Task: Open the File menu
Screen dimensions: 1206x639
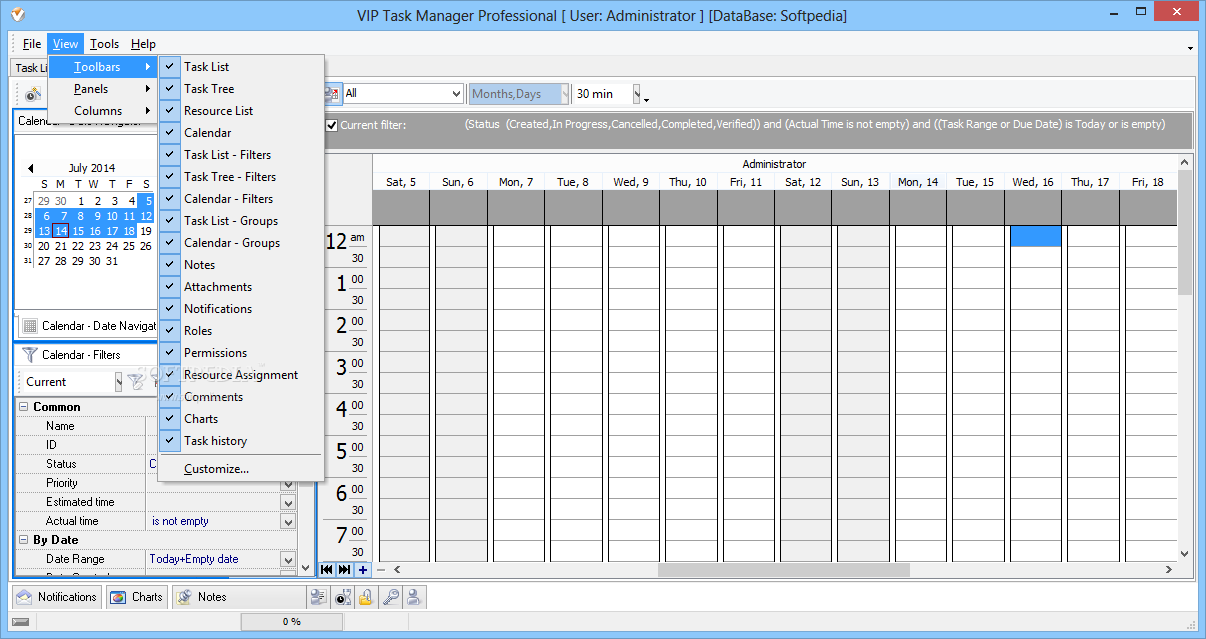Action: (x=32, y=44)
